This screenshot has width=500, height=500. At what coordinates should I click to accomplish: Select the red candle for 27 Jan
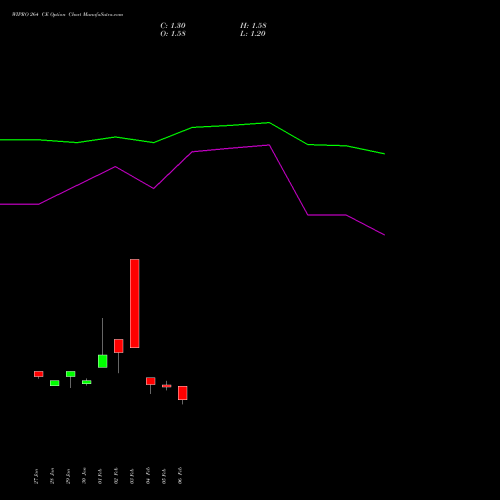(39, 374)
